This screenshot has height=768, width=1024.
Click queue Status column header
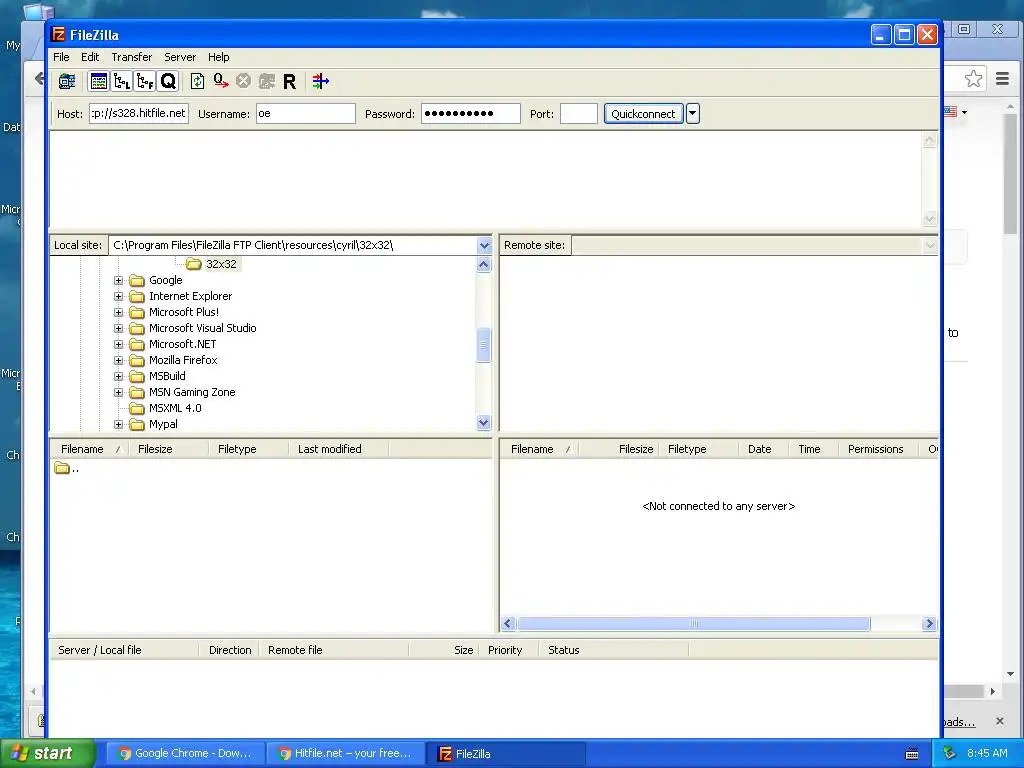[x=614, y=650]
